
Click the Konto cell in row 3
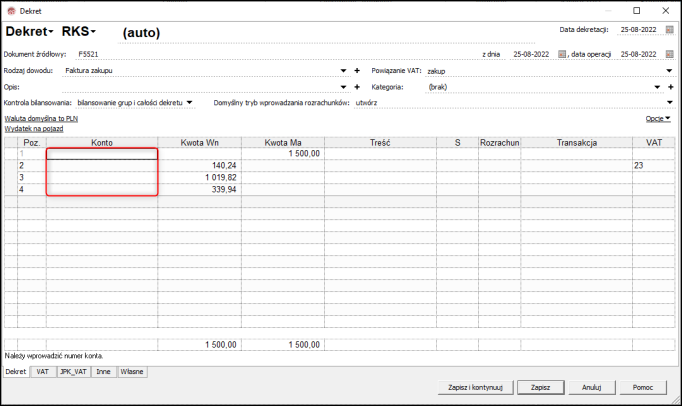pos(102,178)
